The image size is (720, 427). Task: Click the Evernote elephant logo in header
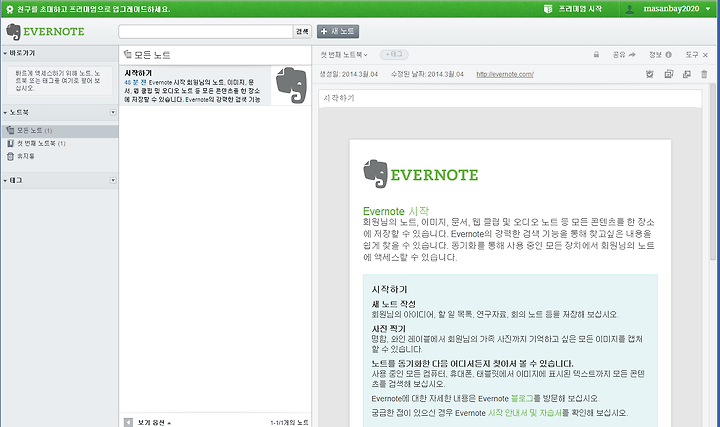pos(13,32)
